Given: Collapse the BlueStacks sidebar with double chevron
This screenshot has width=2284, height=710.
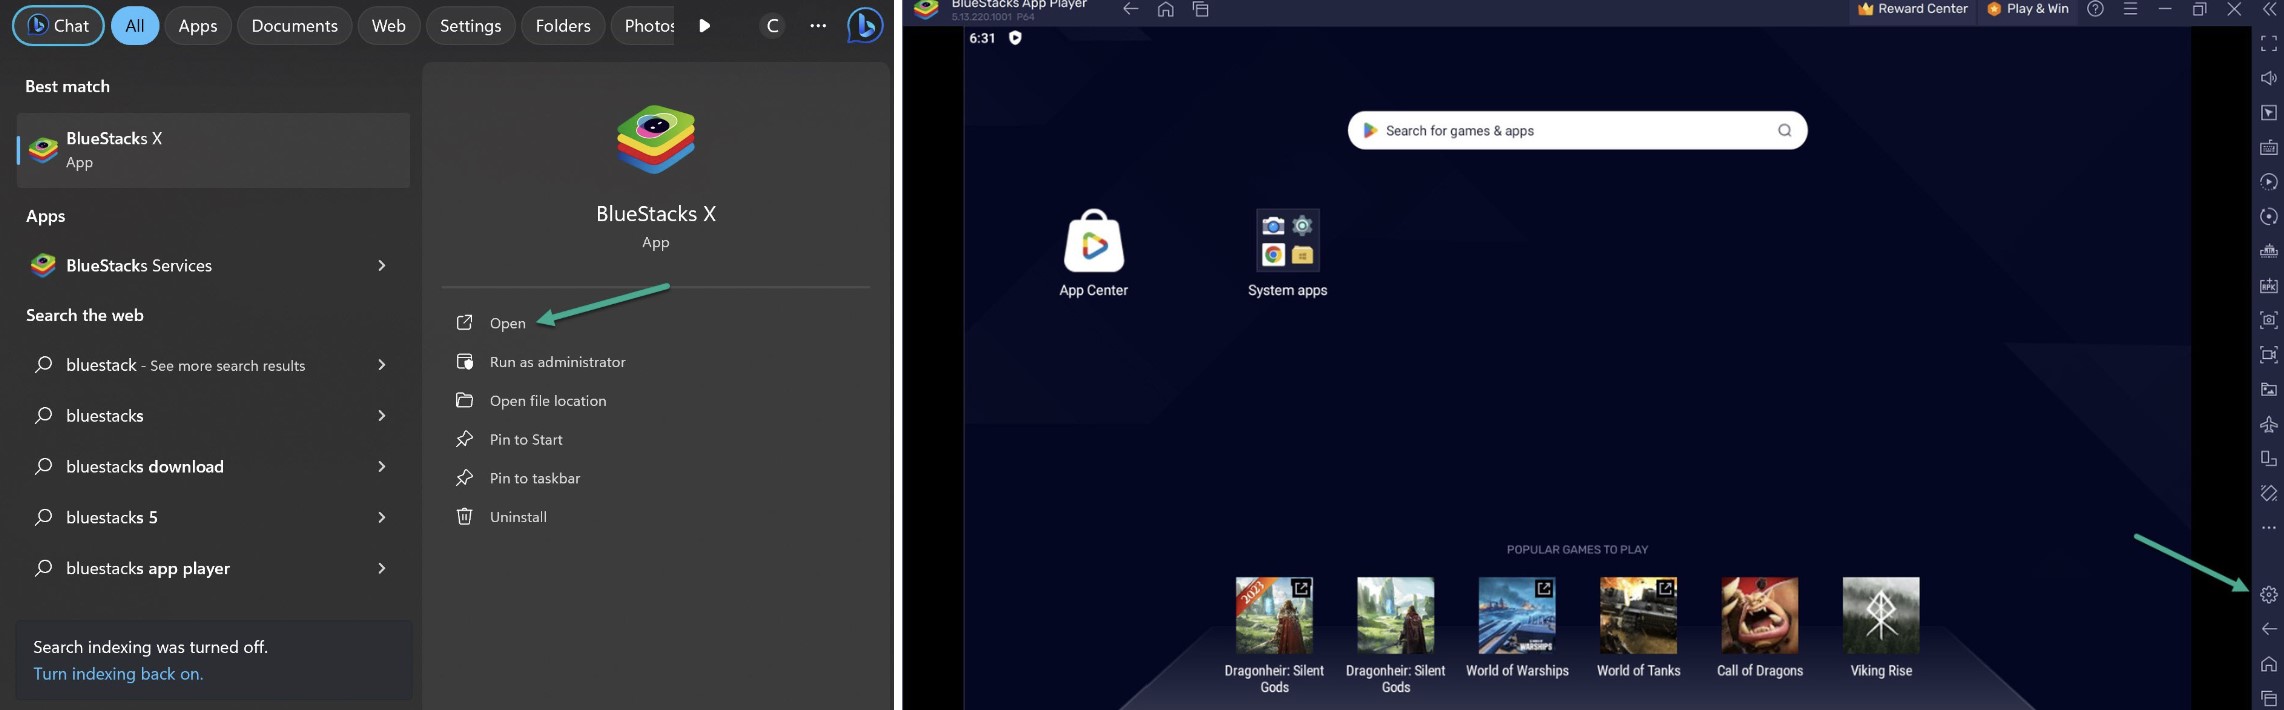Looking at the screenshot, I should pyautogui.click(x=2269, y=9).
